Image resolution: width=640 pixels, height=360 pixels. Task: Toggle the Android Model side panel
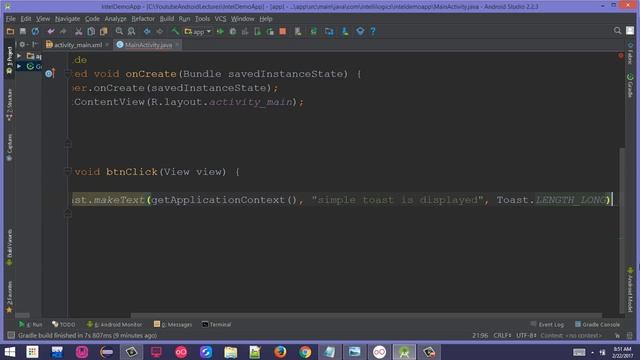630,290
